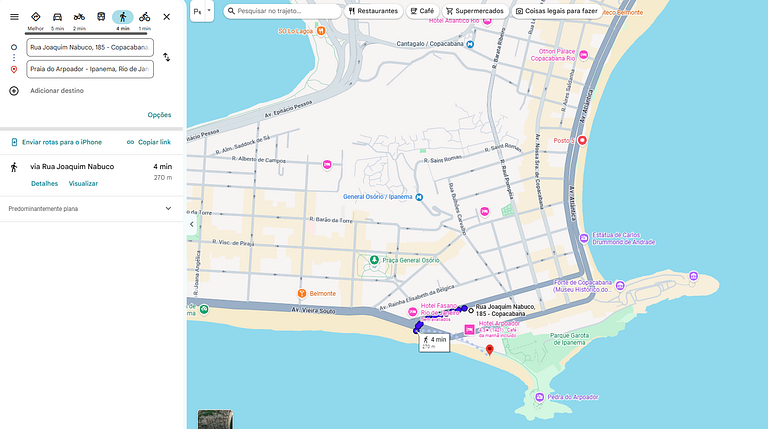Image resolution: width=768 pixels, height=429 pixels.
Task: Click the Hotel Atlantico Rio marker
Action: [x=487, y=21]
